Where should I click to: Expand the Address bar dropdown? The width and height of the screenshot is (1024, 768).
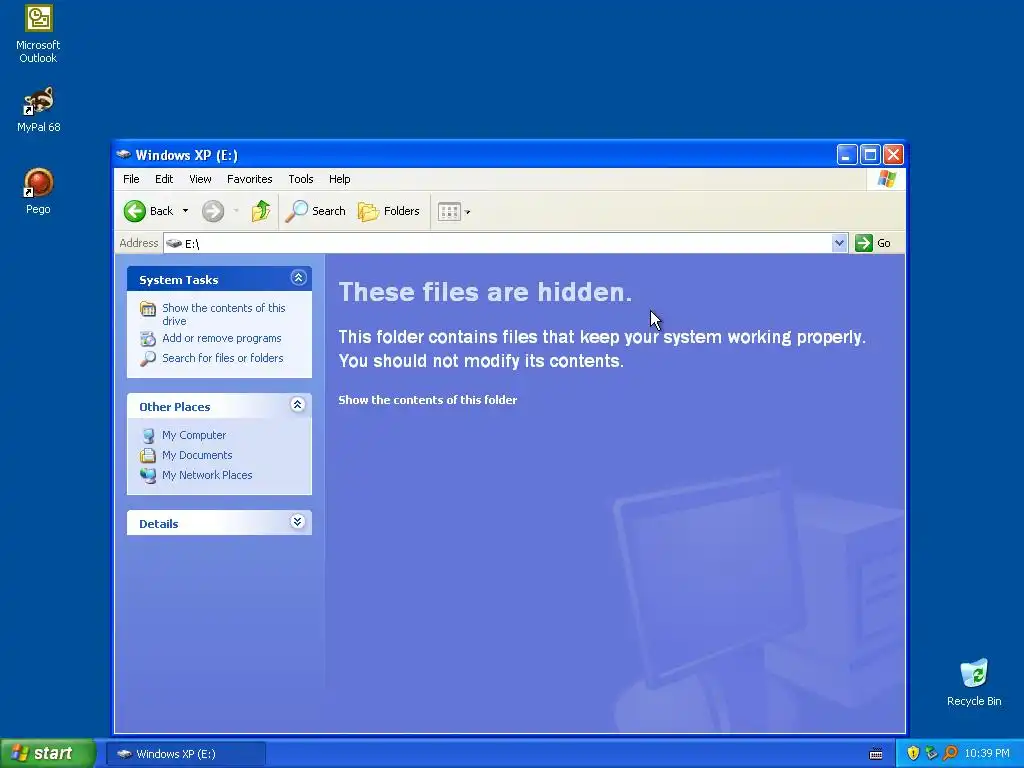839,243
